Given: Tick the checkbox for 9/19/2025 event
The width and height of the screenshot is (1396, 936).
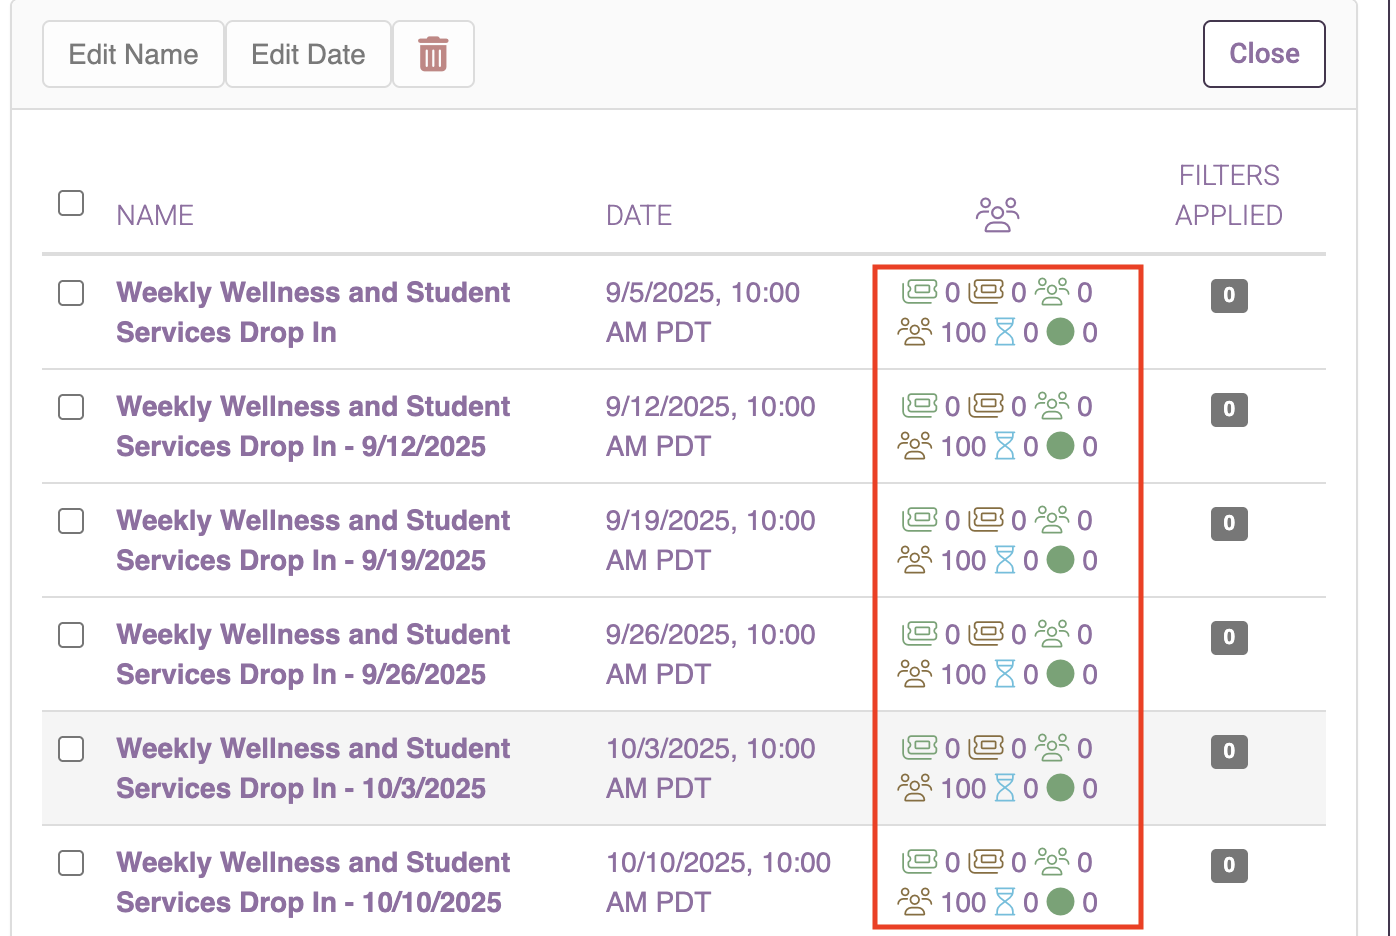Looking at the screenshot, I should (71, 521).
